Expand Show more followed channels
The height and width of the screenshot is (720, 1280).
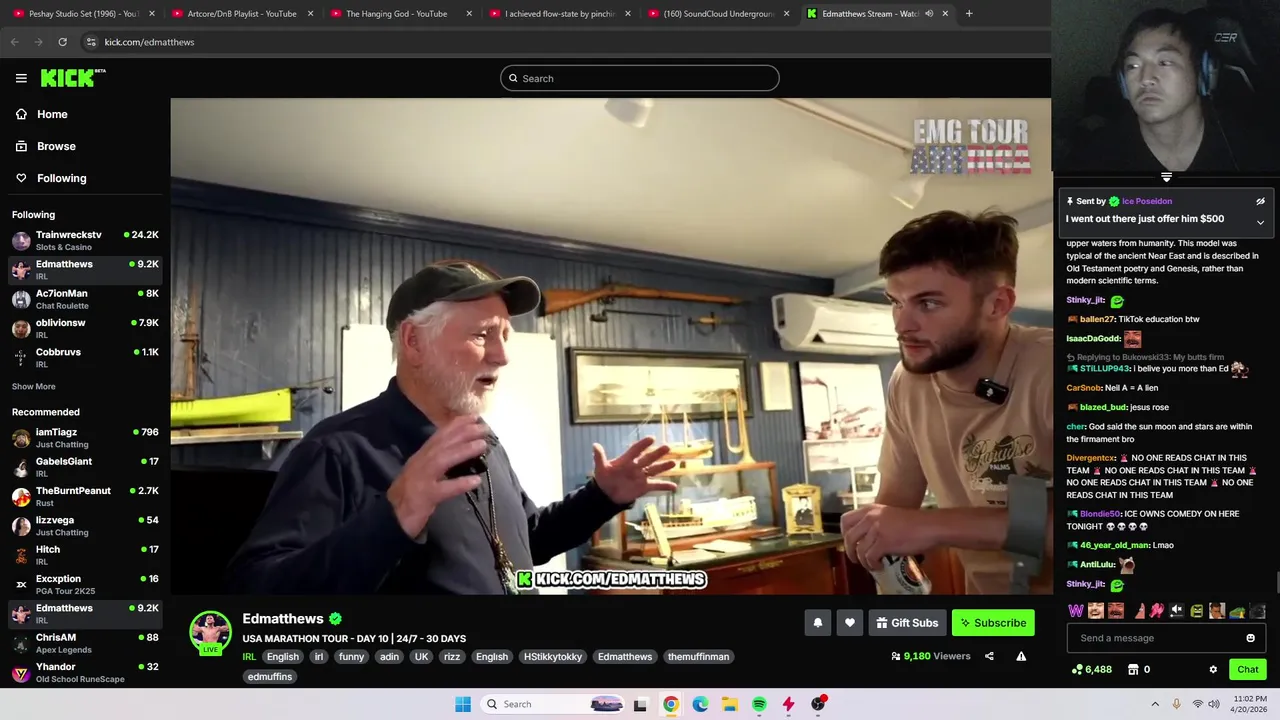33,386
